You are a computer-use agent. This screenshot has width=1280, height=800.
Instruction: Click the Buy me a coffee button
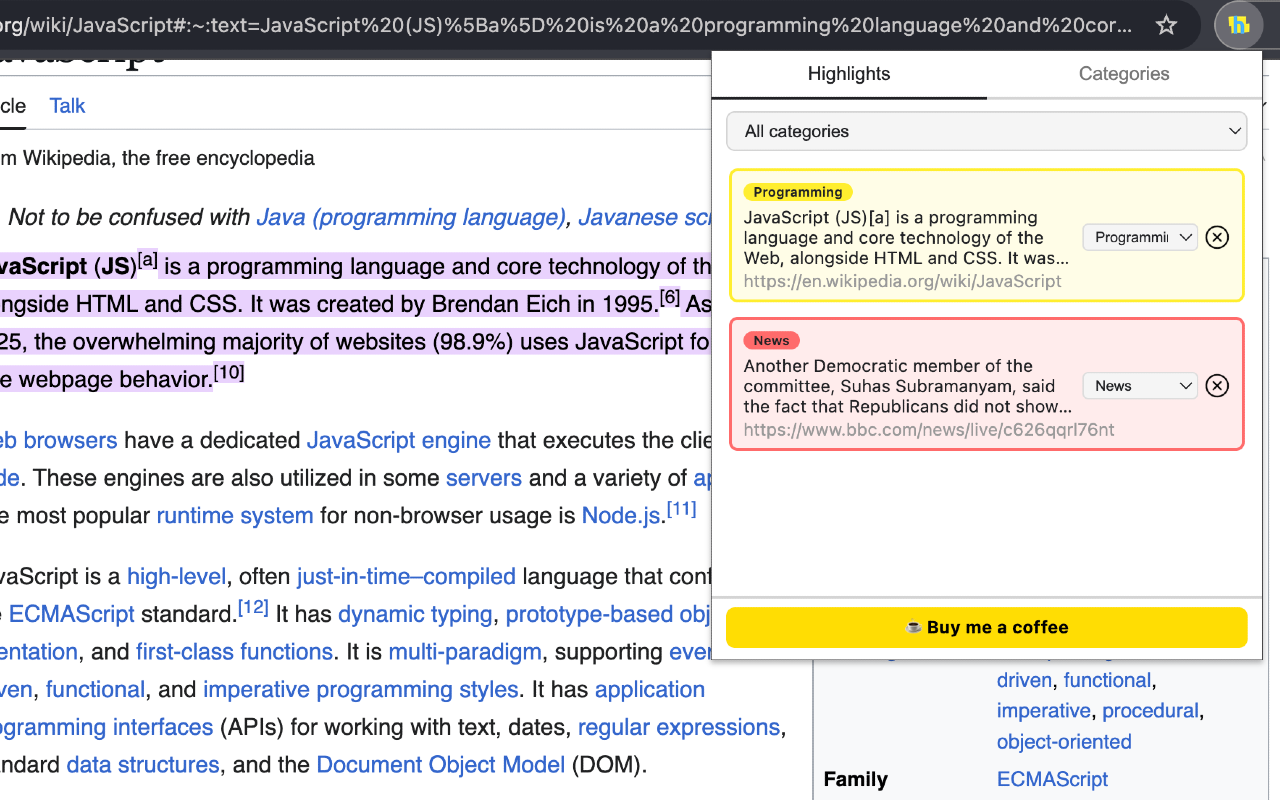[987, 627]
